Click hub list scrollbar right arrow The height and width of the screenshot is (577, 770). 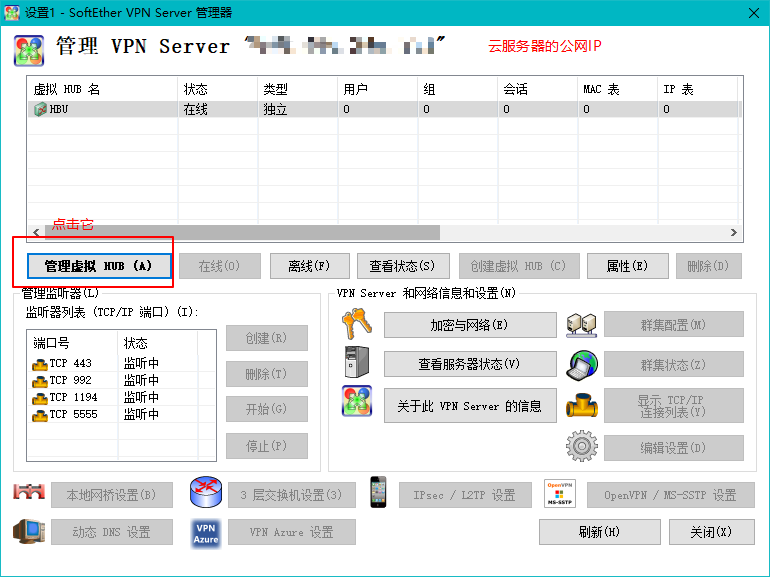tap(734, 232)
